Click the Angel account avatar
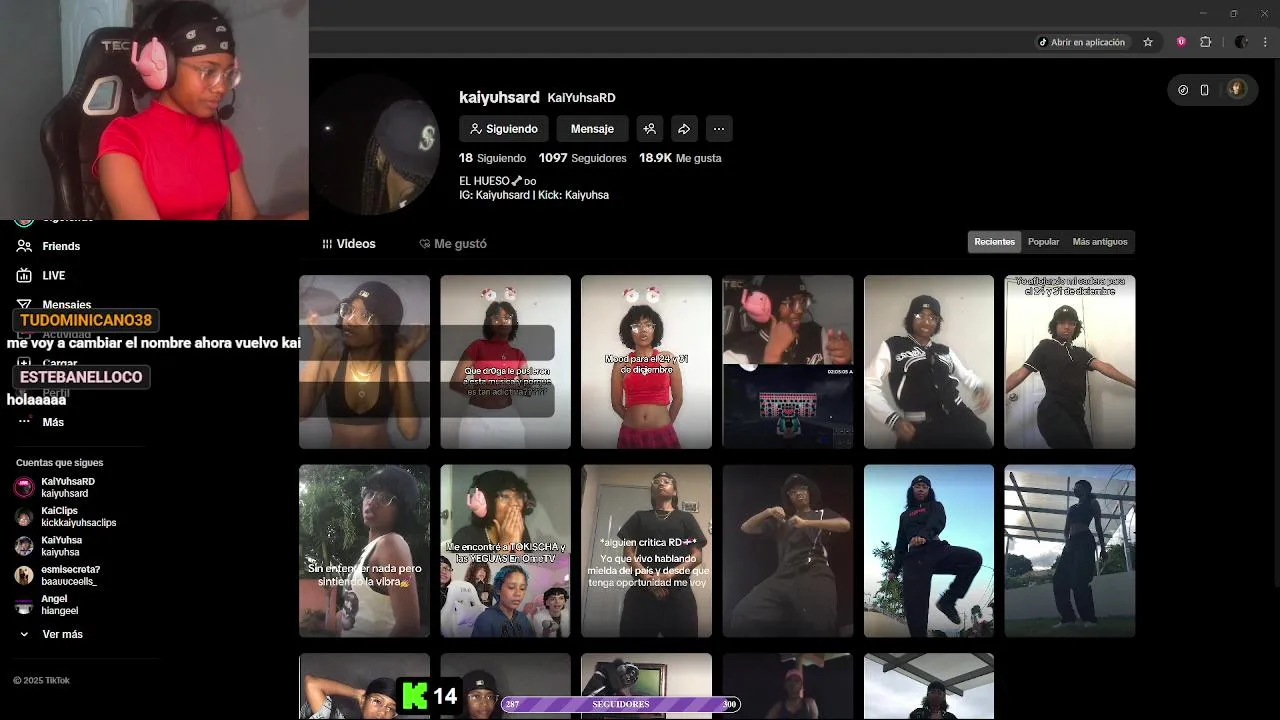The height and width of the screenshot is (720, 1280). pos(24,605)
